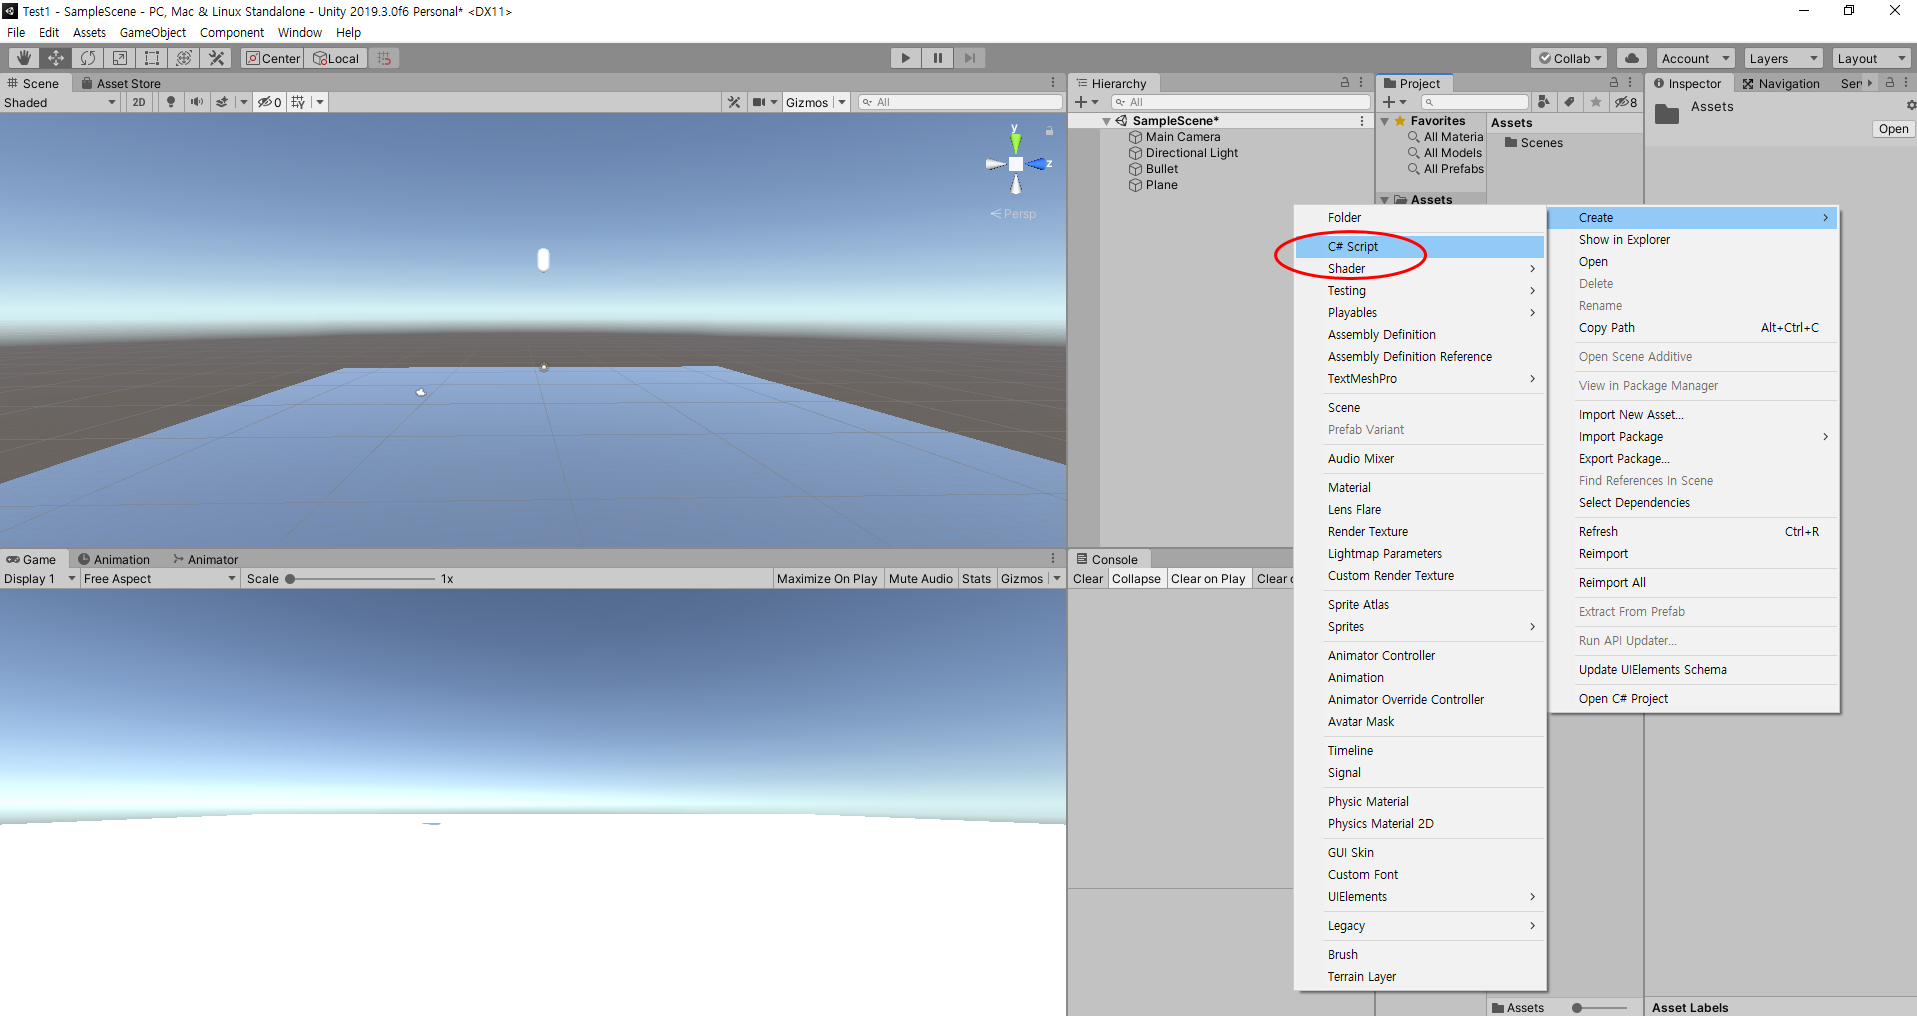
Task: Collapse the SampleScene hierarchy tree
Action: click(x=1106, y=121)
